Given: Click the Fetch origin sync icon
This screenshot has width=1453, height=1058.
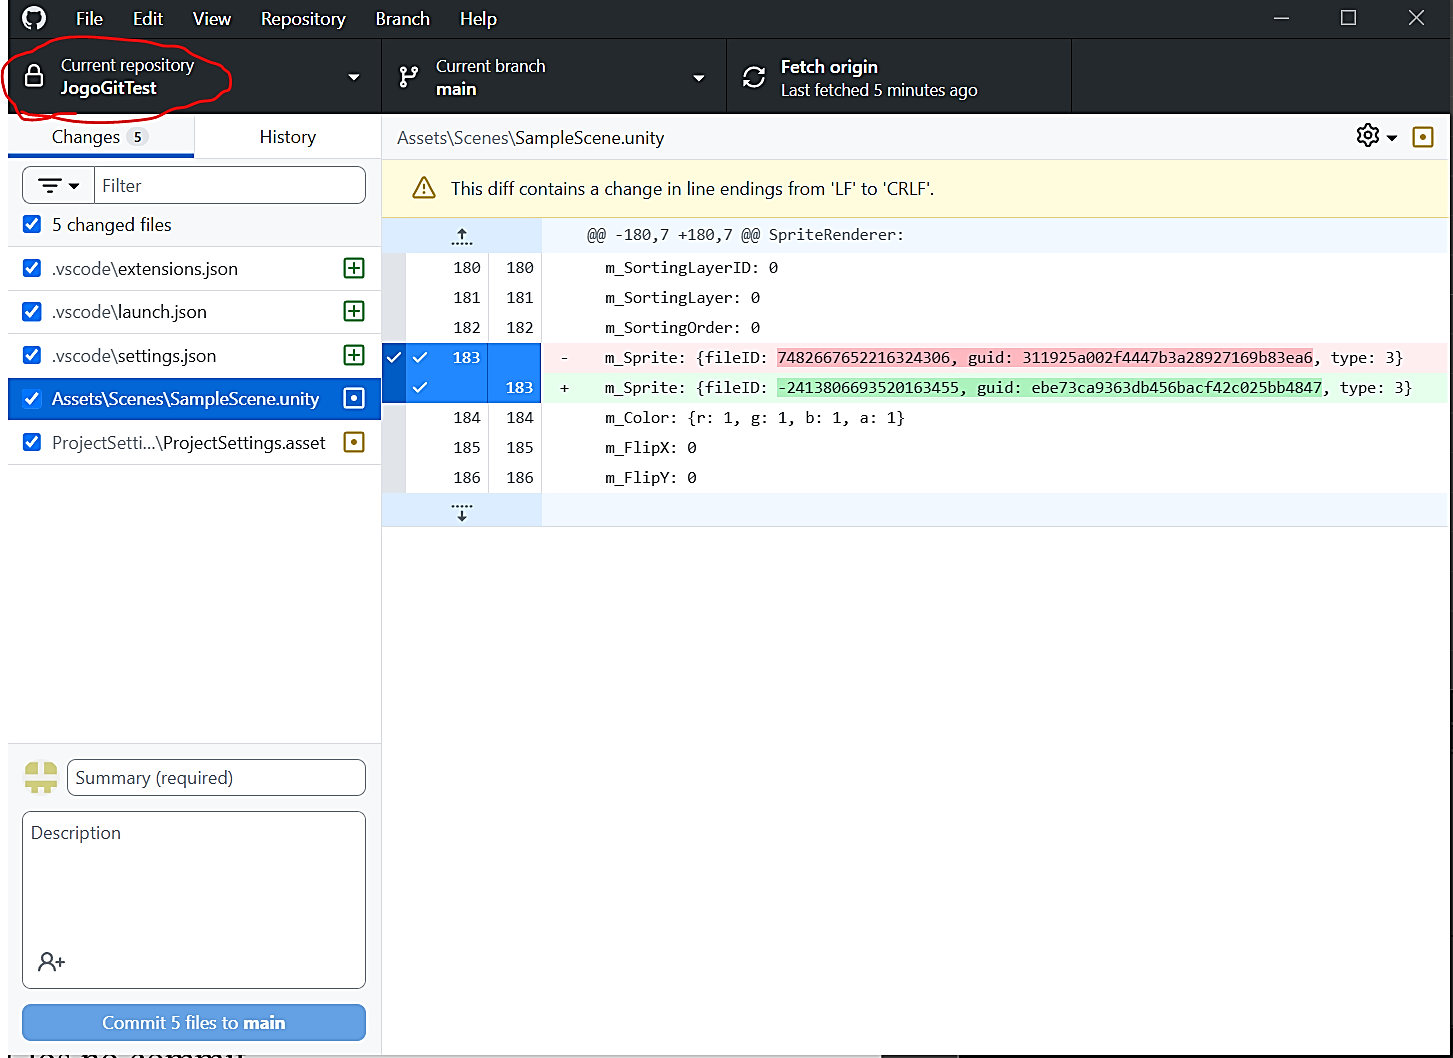Looking at the screenshot, I should coord(754,77).
